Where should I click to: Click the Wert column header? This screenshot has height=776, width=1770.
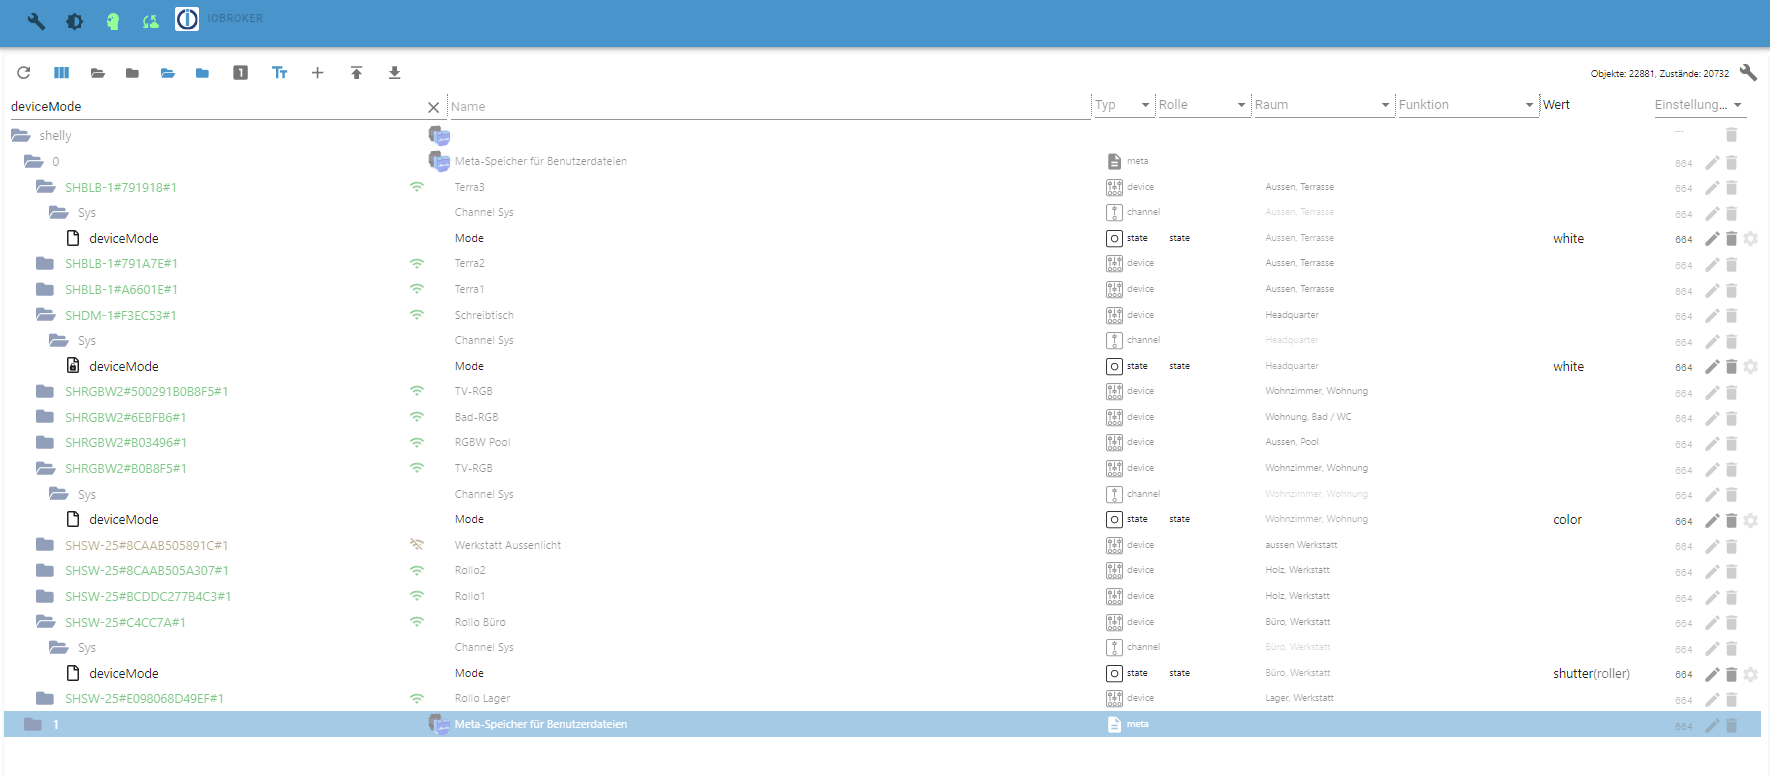click(x=1556, y=105)
